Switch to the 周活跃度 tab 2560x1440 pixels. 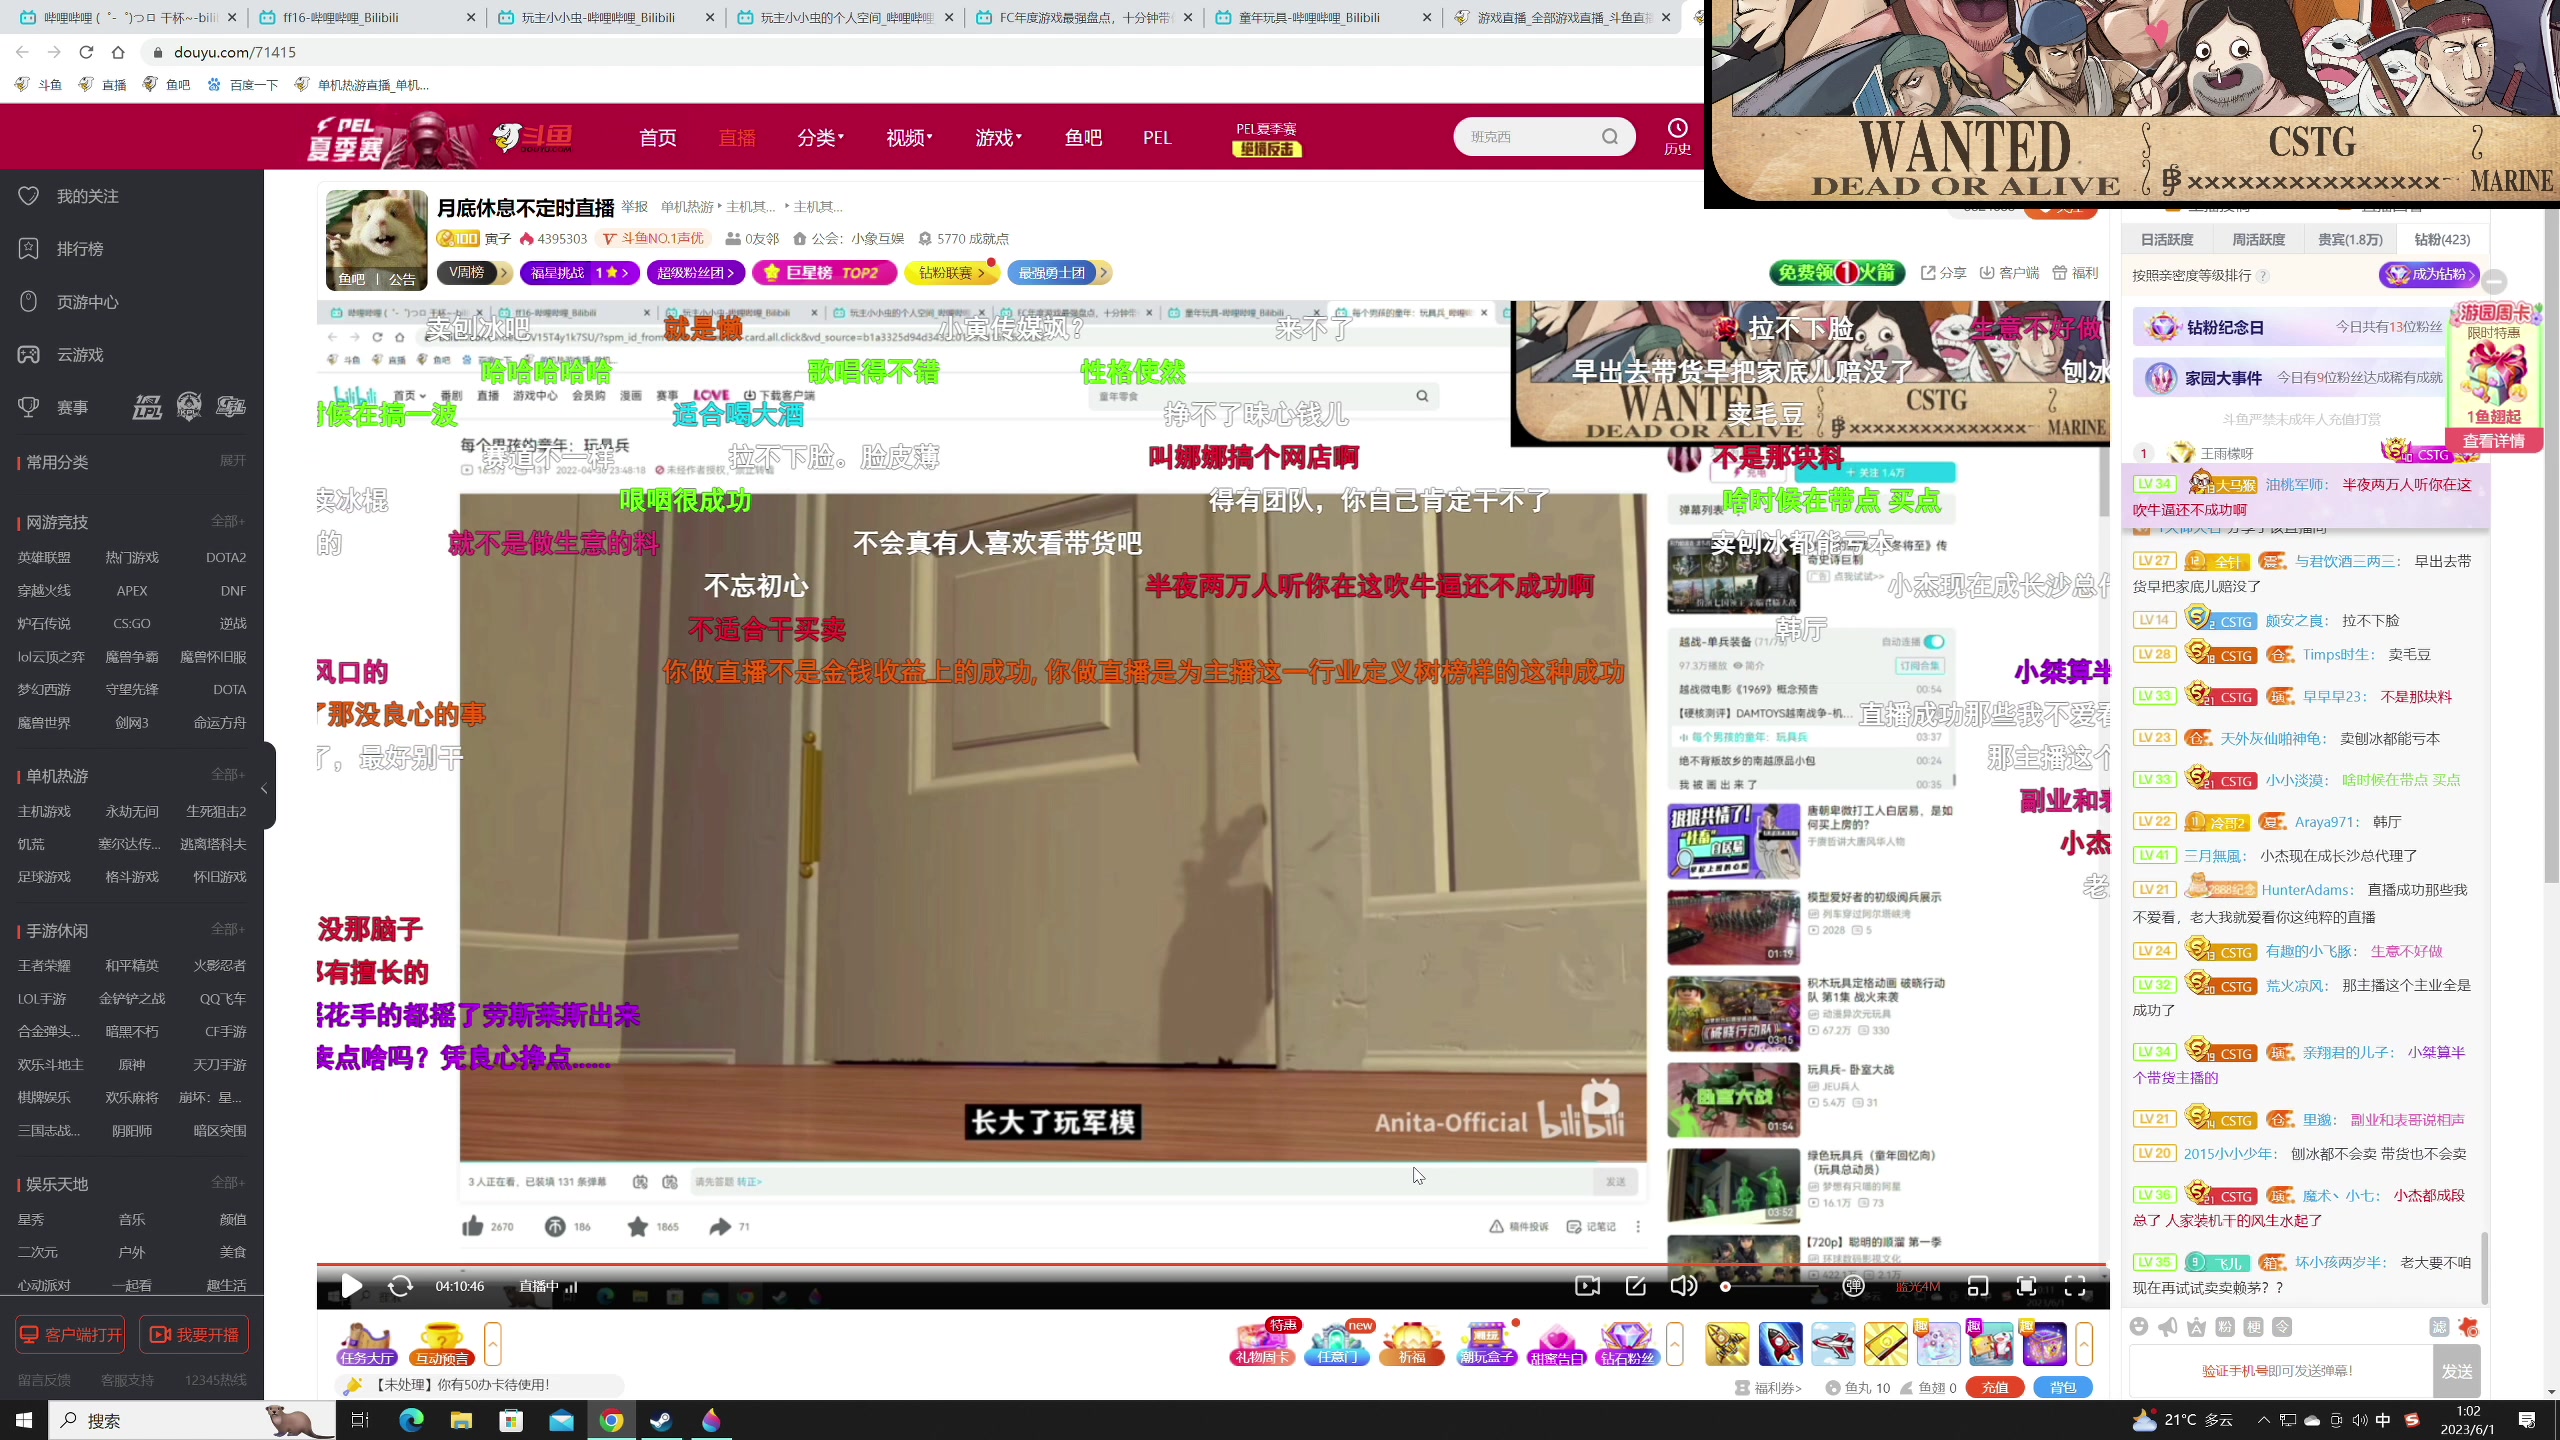(2258, 240)
